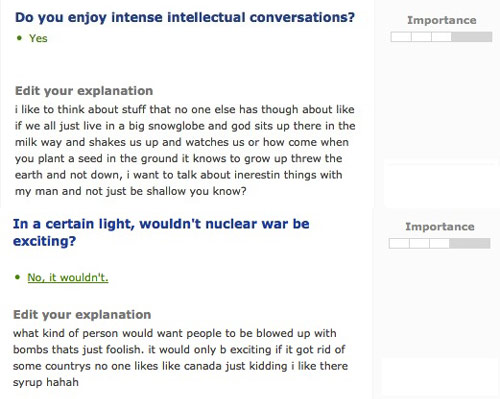Click the 'No, it wouldn't.' answer link

[68, 277]
